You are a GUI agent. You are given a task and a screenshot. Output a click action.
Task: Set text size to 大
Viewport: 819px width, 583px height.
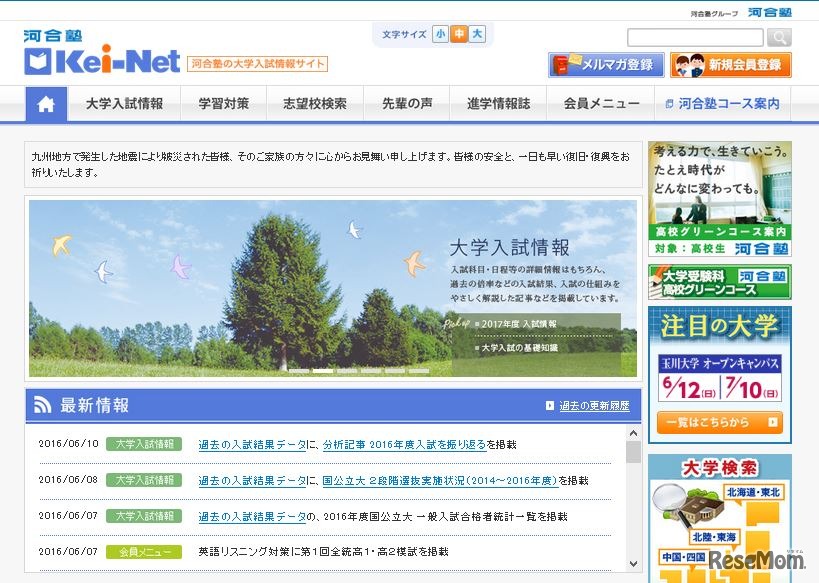(477, 34)
